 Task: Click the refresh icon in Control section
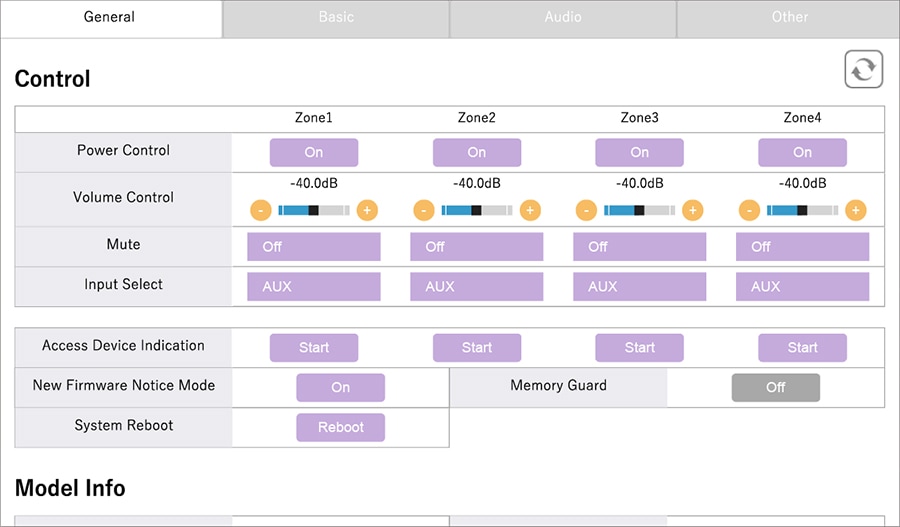(863, 70)
